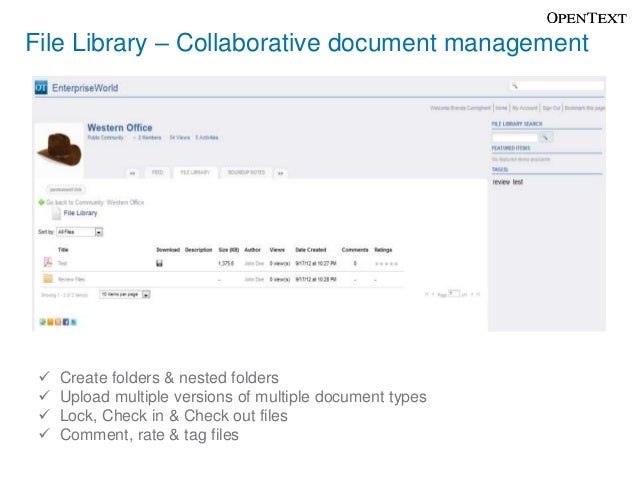Viewport: 638px width, 479px height.
Task: Click John Doe author in Test row
Action: click(254, 263)
